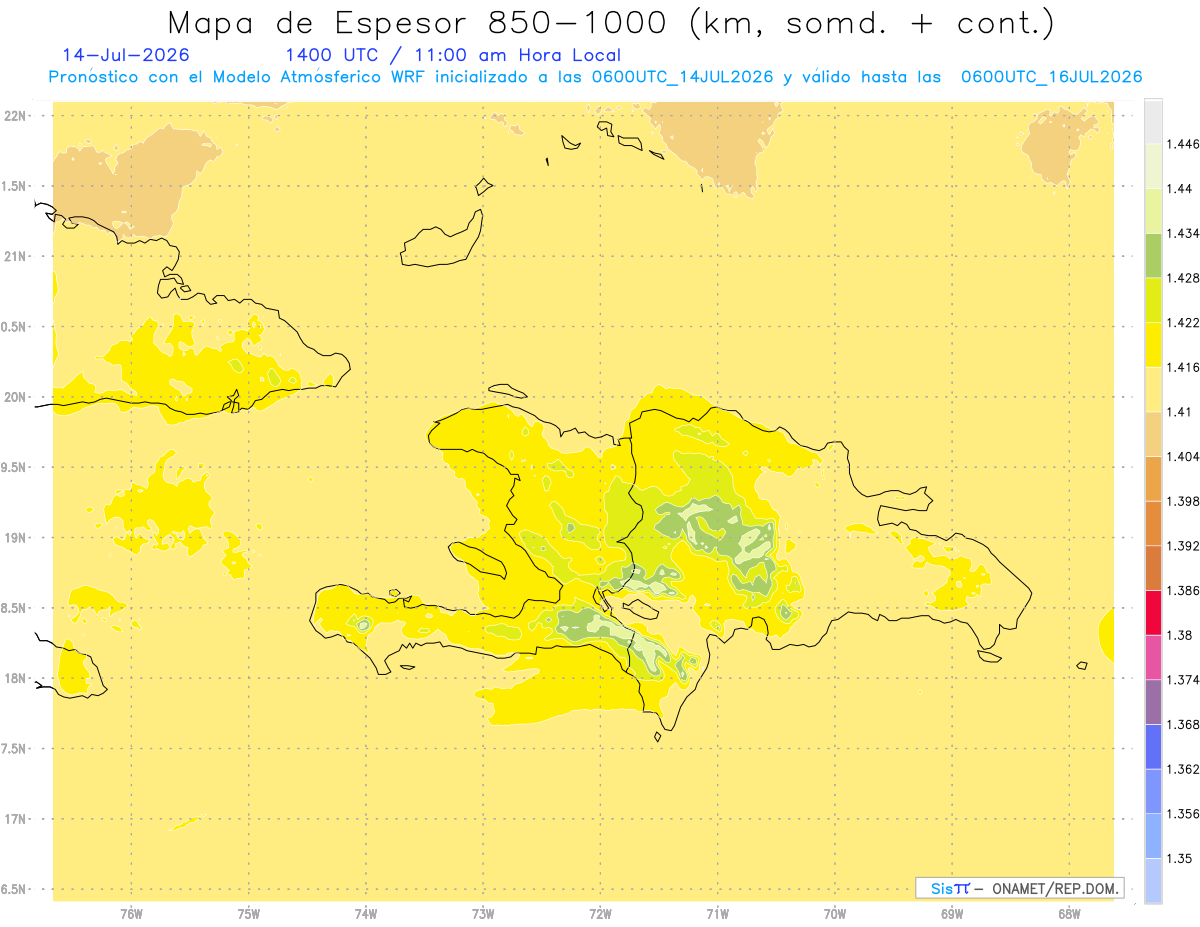Click the legend value '1.446'

pyautogui.click(x=1183, y=144)
